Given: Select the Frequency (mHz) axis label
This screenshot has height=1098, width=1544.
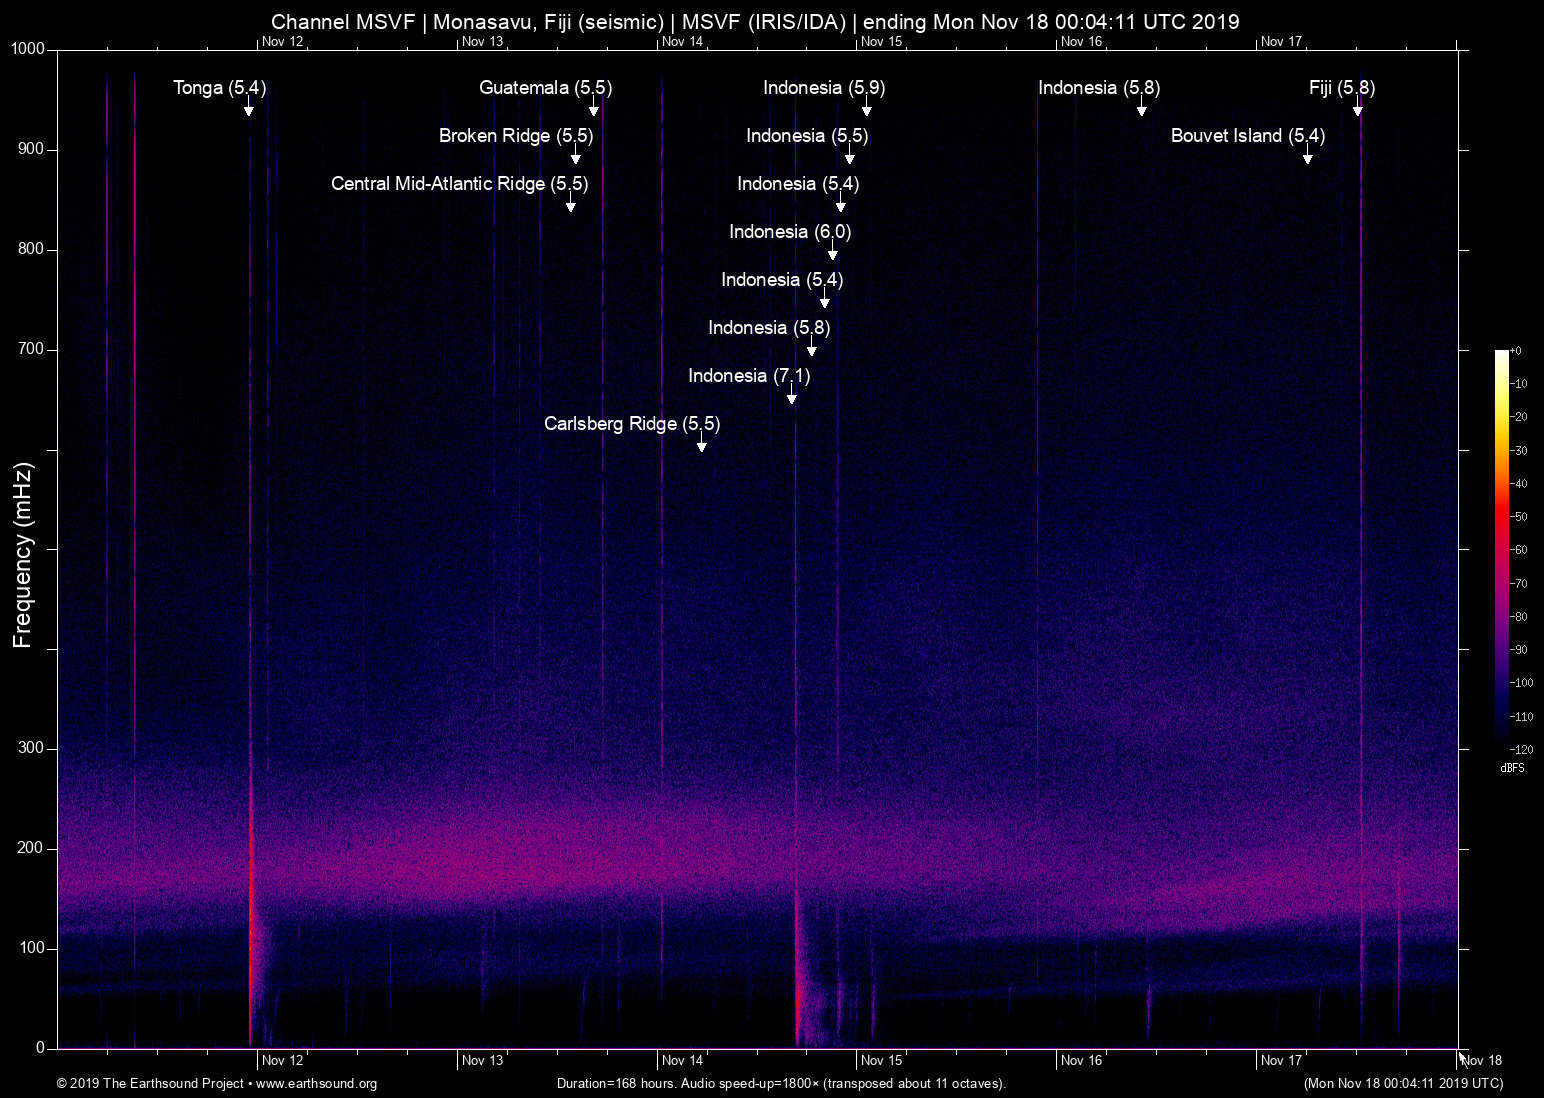Looking at the screenshot, I should tap(22, 552).
